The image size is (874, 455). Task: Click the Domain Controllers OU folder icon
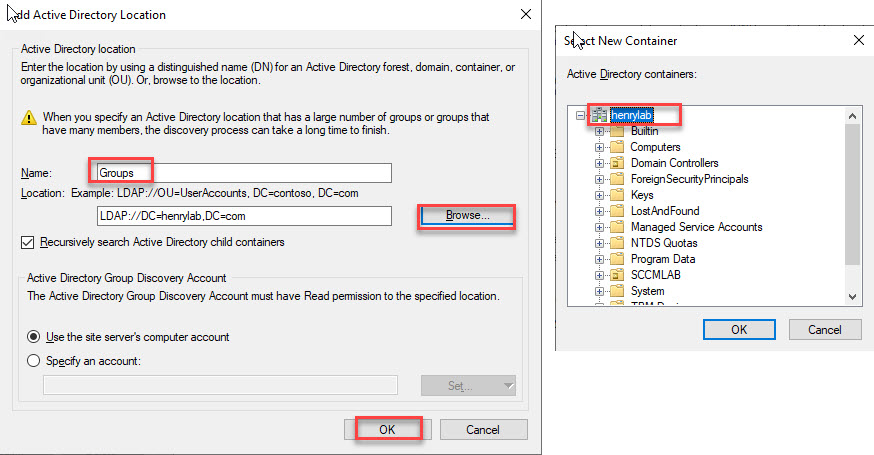616,163
